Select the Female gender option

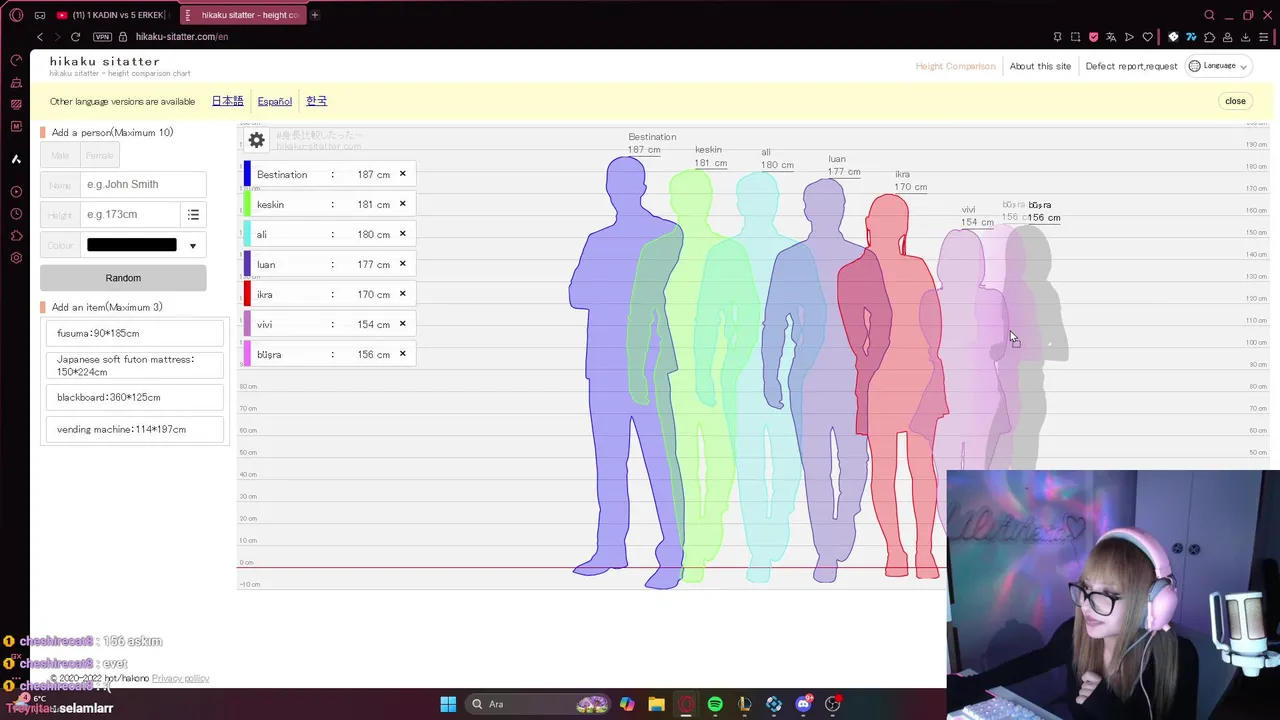tap(99, 155)
